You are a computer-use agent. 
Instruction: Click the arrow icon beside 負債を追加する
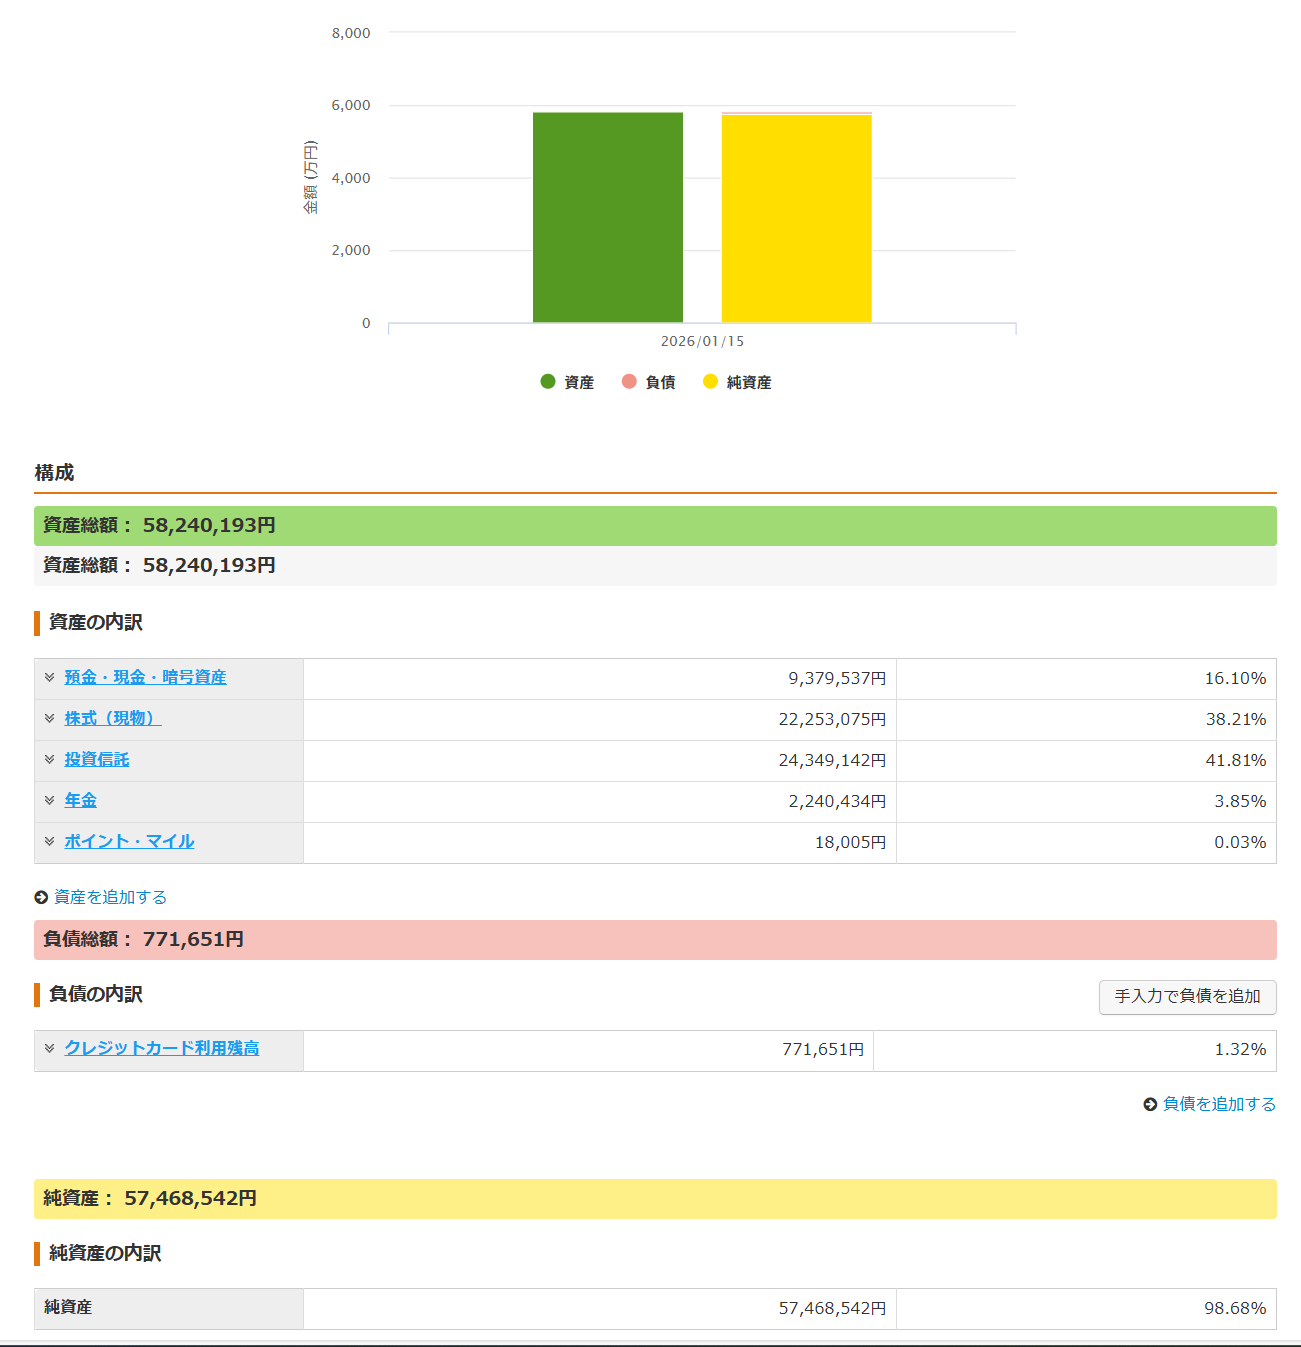click(x=1150, y=1105)
